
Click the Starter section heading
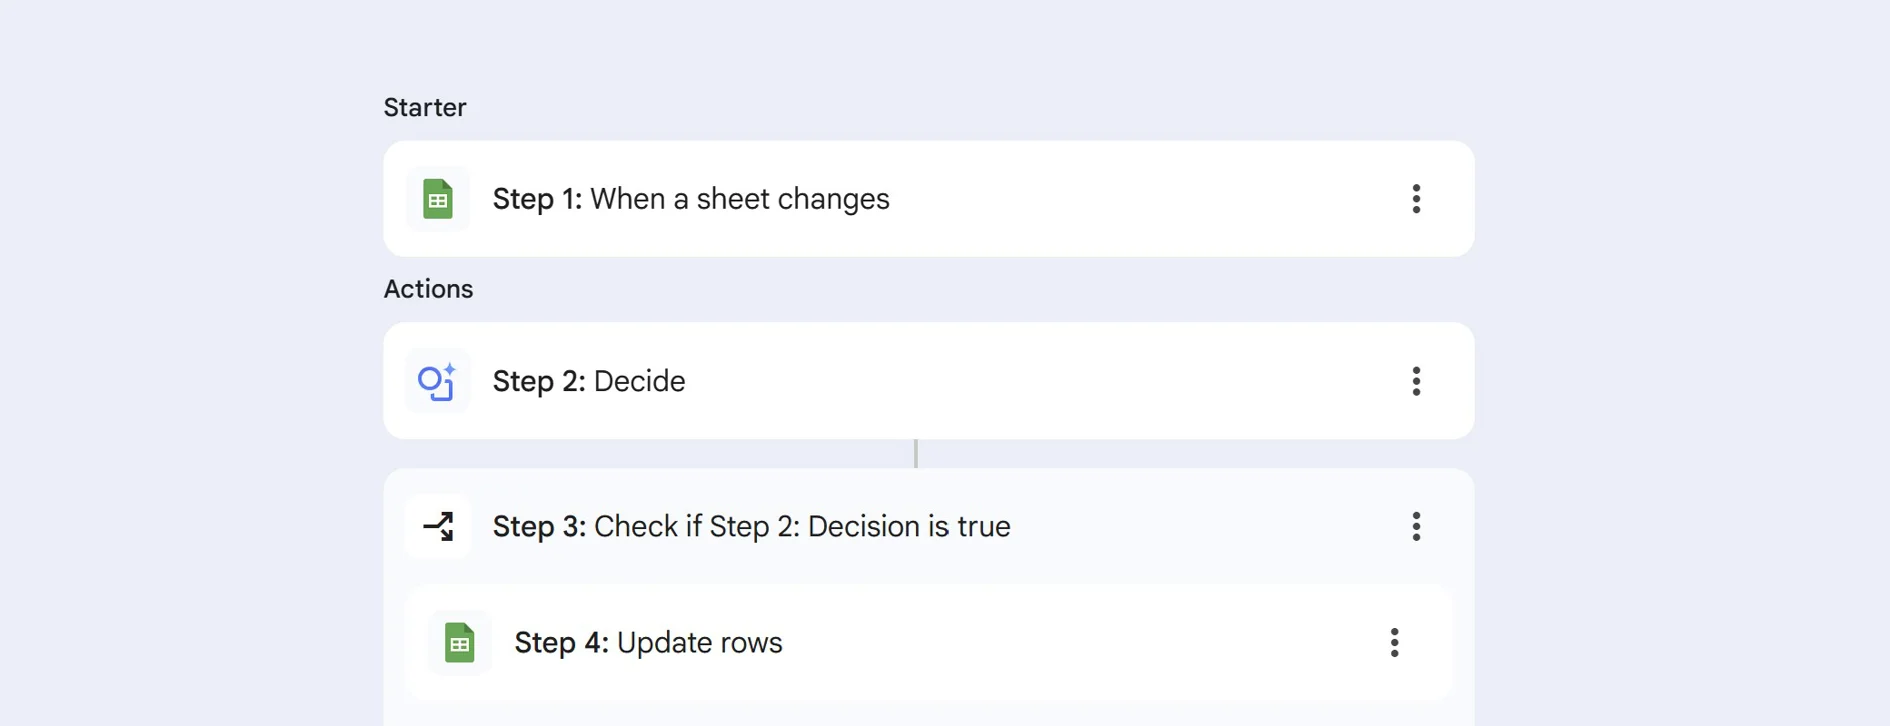(x=425, y=108)
